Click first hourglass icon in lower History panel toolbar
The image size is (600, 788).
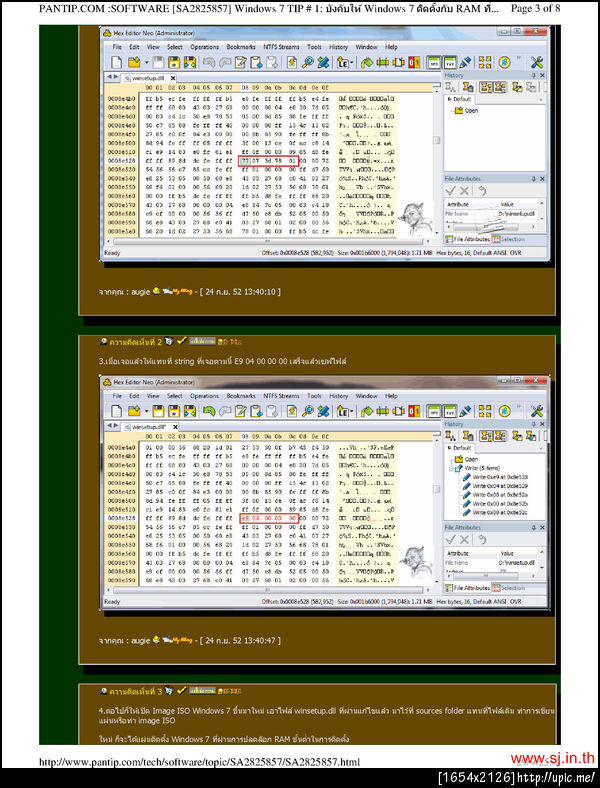pos(451,436)
